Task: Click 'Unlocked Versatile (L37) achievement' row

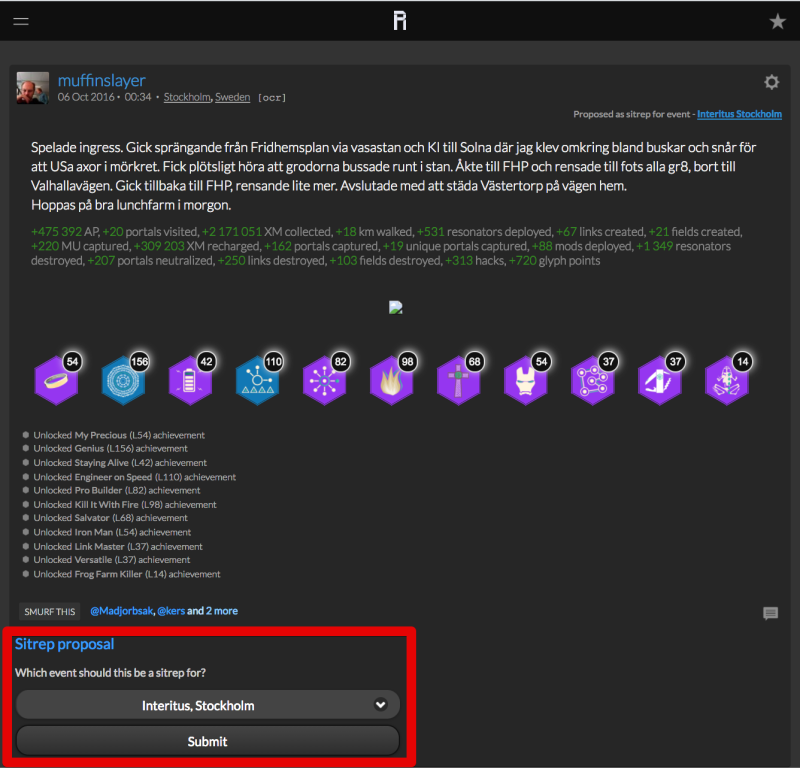Action: pyautogui.click(x=112, y=560)
